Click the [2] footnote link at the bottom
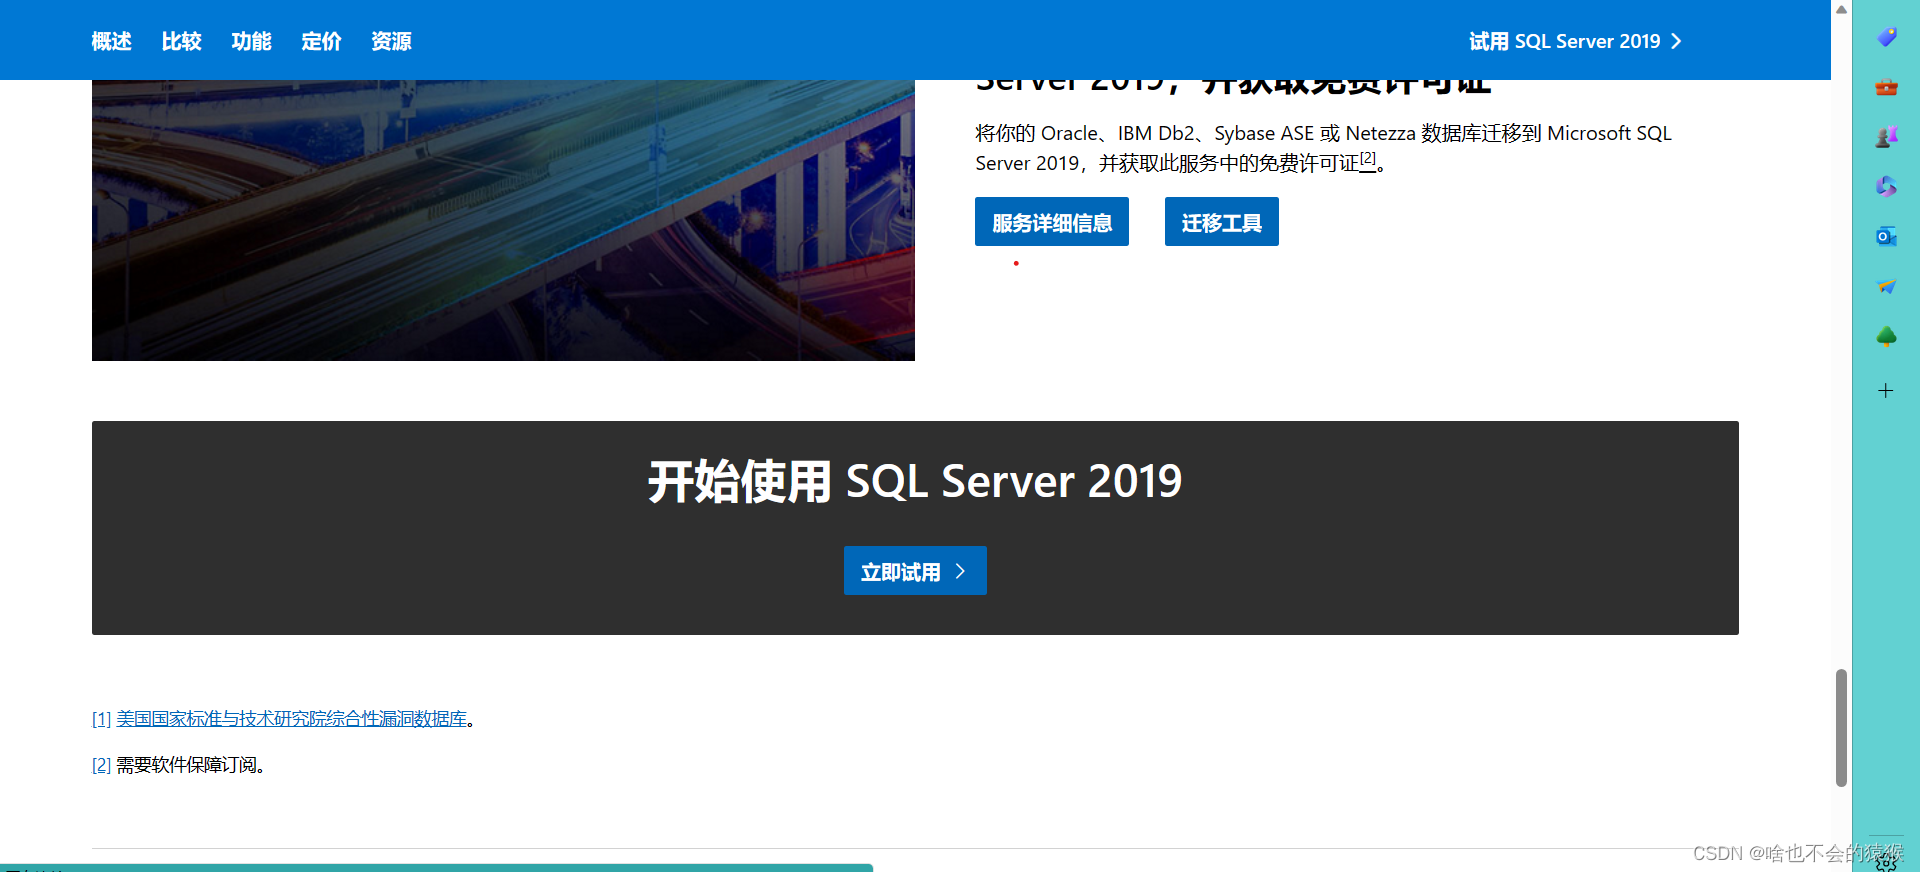 tap(101, 765)
